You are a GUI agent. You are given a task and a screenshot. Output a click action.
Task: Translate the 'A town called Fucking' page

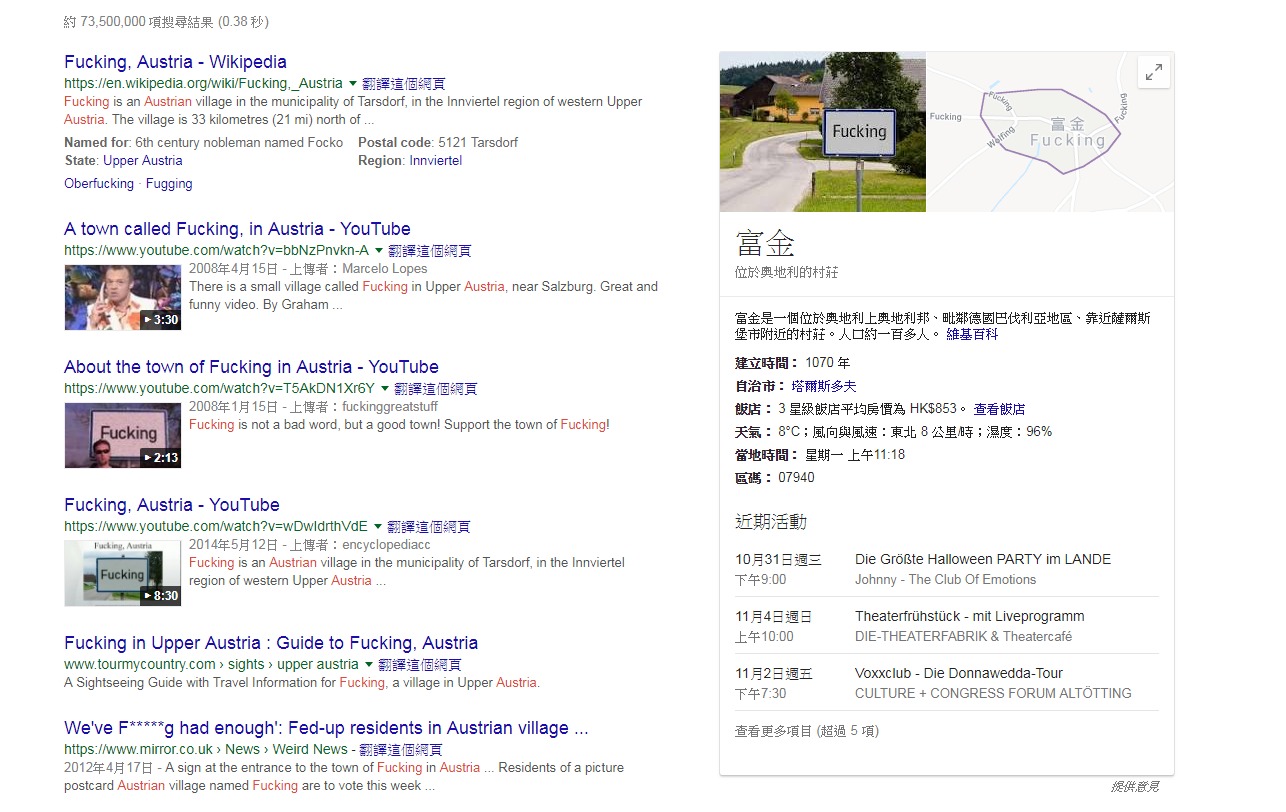(x=430, y=250)
